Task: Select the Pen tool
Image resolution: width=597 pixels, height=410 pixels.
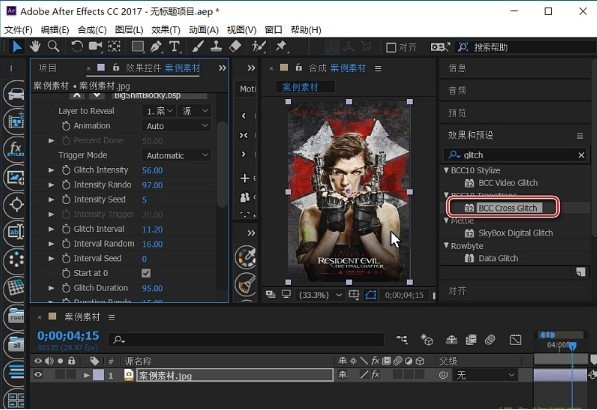Action: point(156,46)
